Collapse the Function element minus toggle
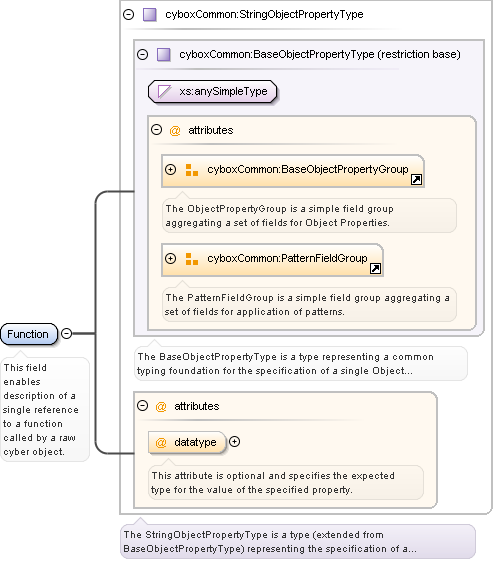This screenshot has width=494, height=562. tap(67, 333)
